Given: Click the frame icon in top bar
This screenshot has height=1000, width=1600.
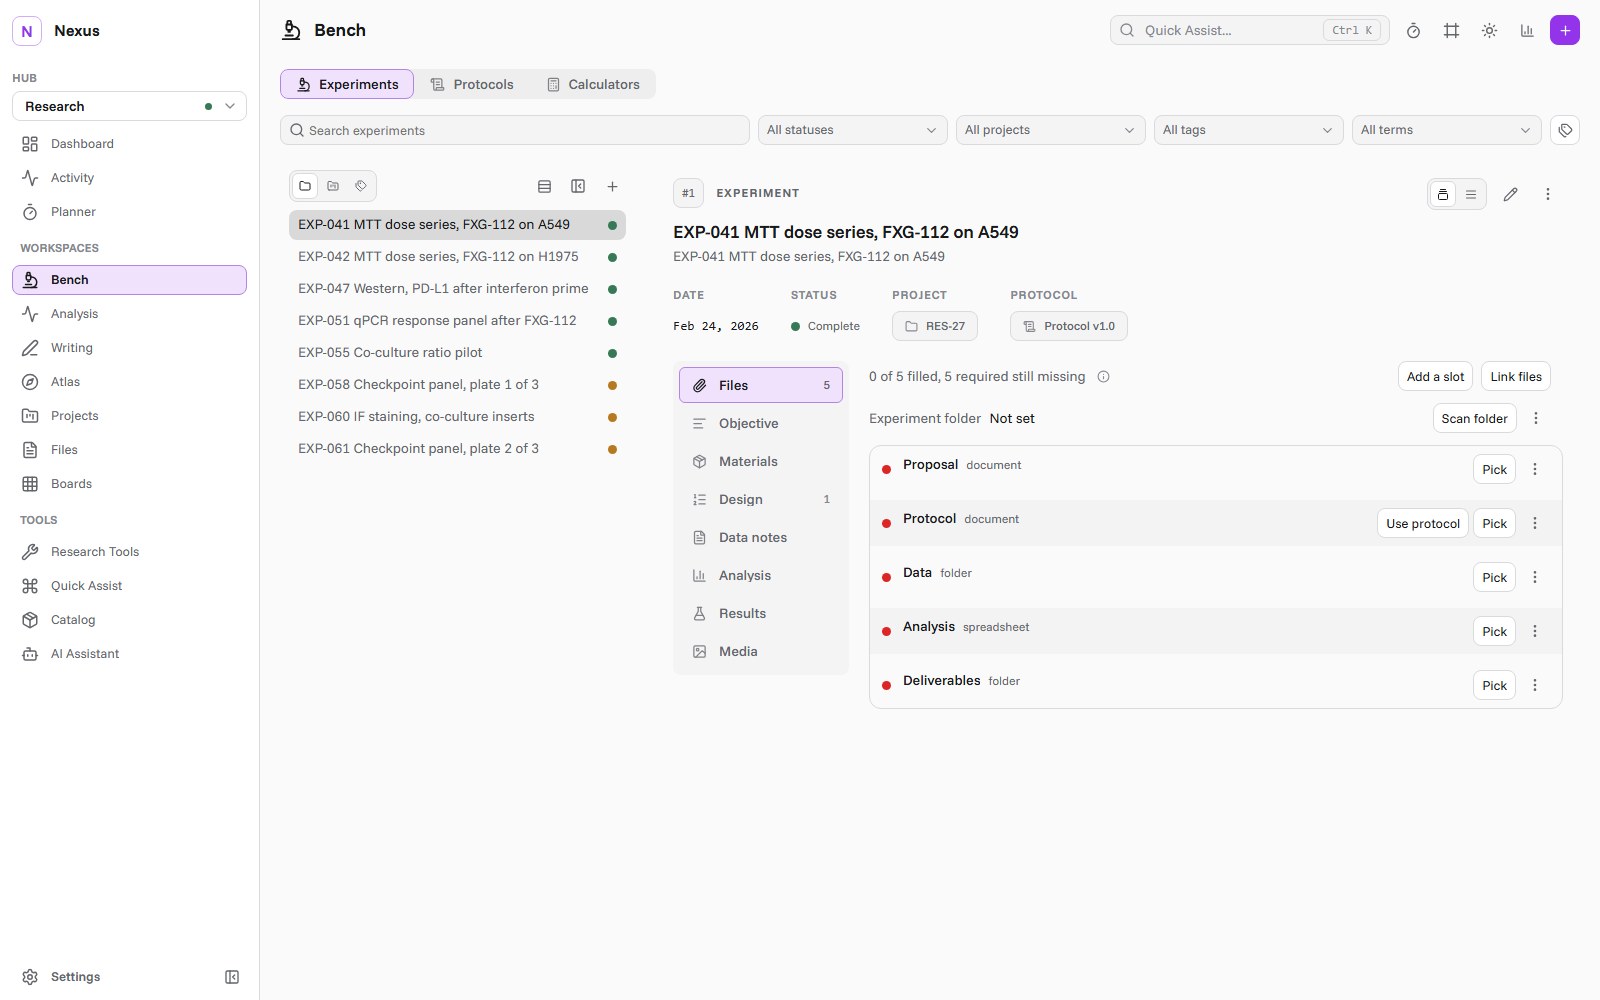Looking at the screenshot, I should coord(1451,31).
